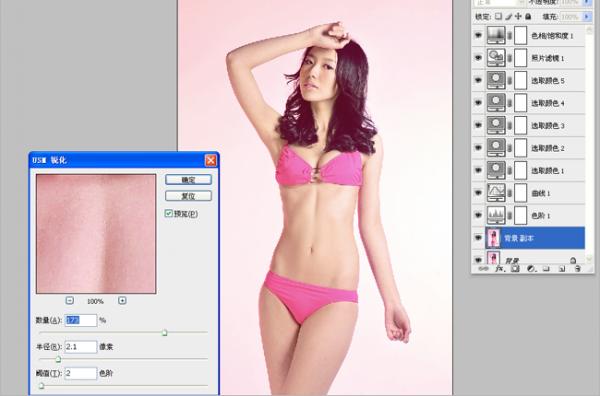The height and width of the screenshot is (396, 600).
Task: Open the 不透明度 opacity arrow
Action: coord(587,2)
